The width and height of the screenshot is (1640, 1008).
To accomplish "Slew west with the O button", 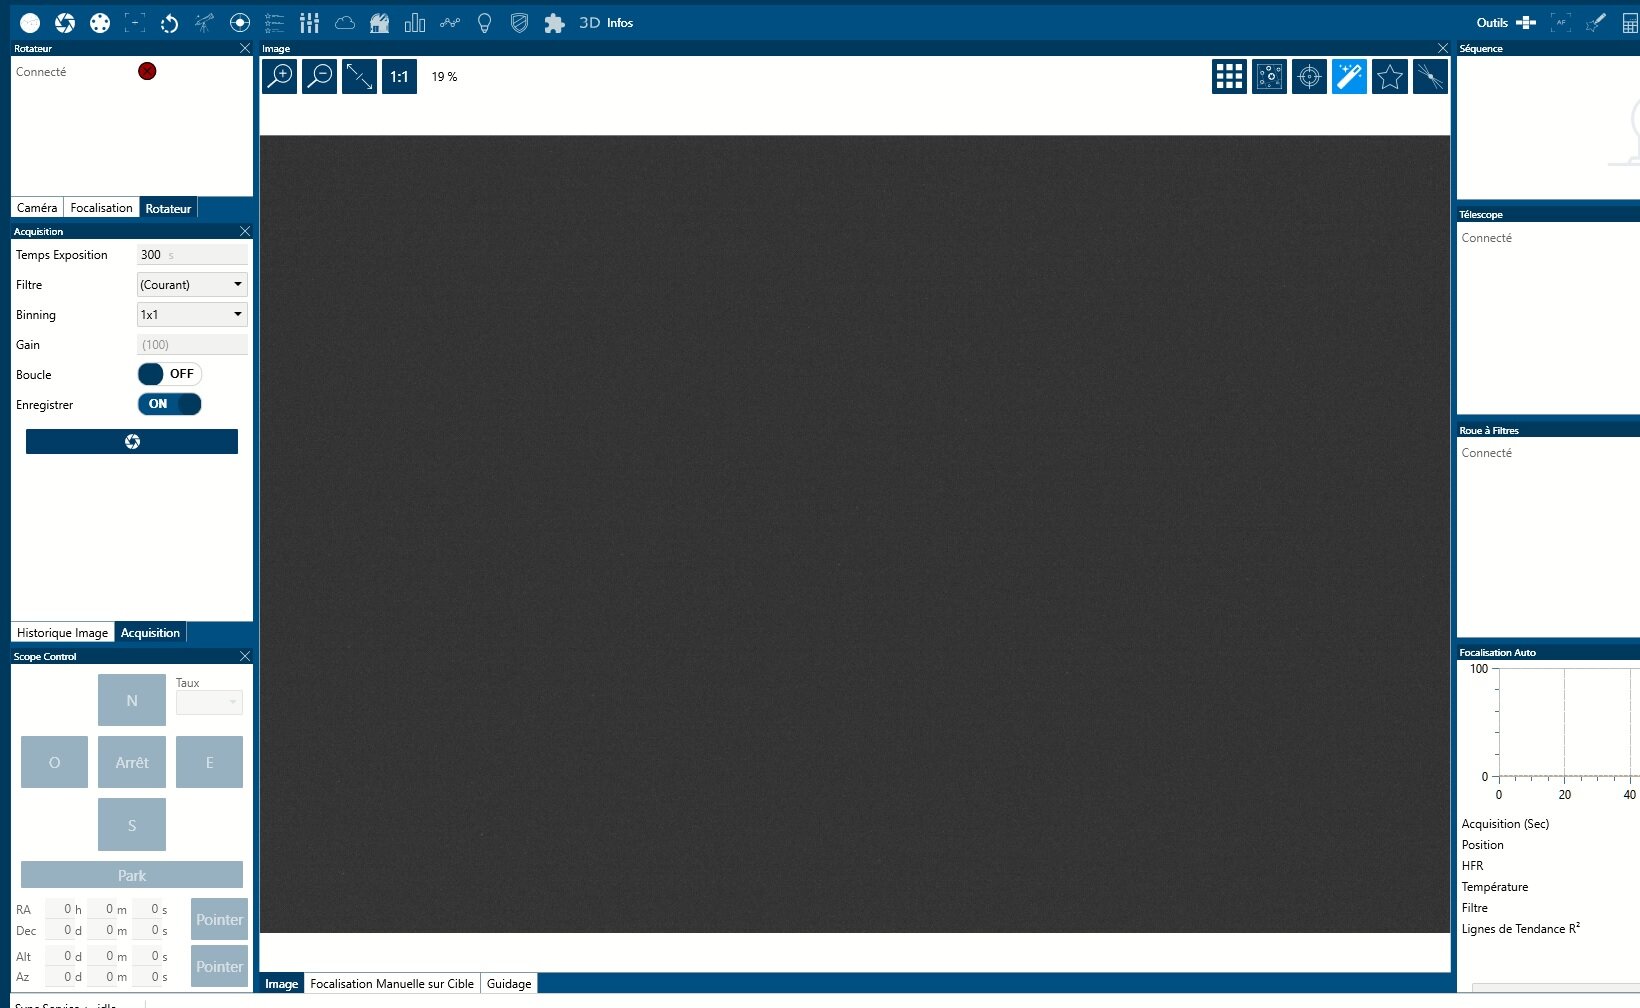I will (54, 762).
